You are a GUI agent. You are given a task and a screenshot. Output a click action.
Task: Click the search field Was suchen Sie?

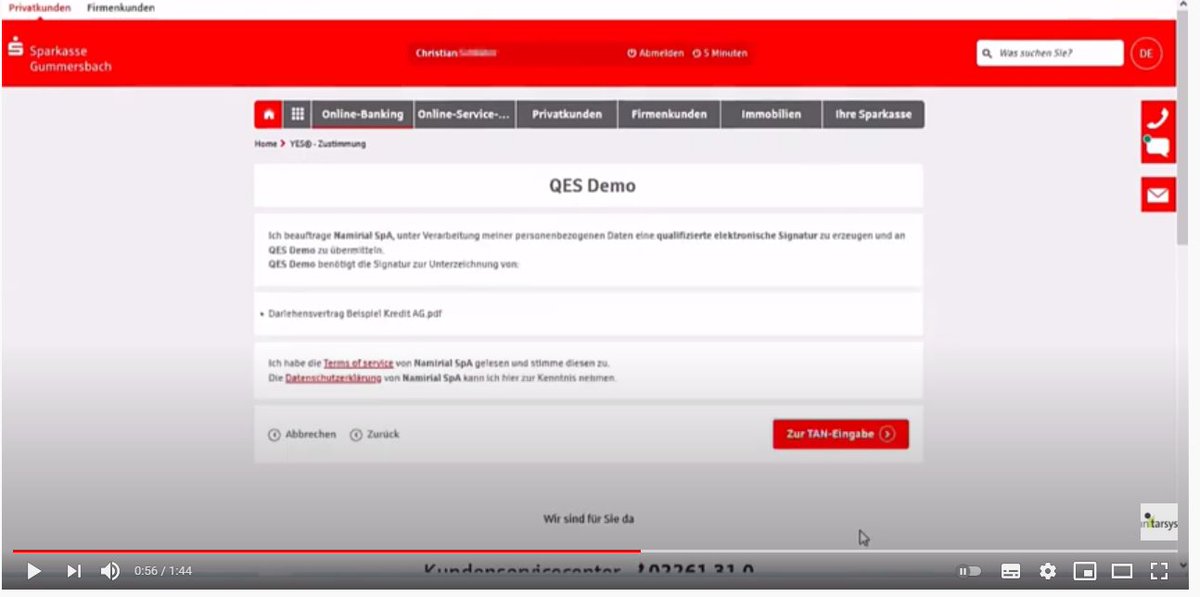[1050, 53]
